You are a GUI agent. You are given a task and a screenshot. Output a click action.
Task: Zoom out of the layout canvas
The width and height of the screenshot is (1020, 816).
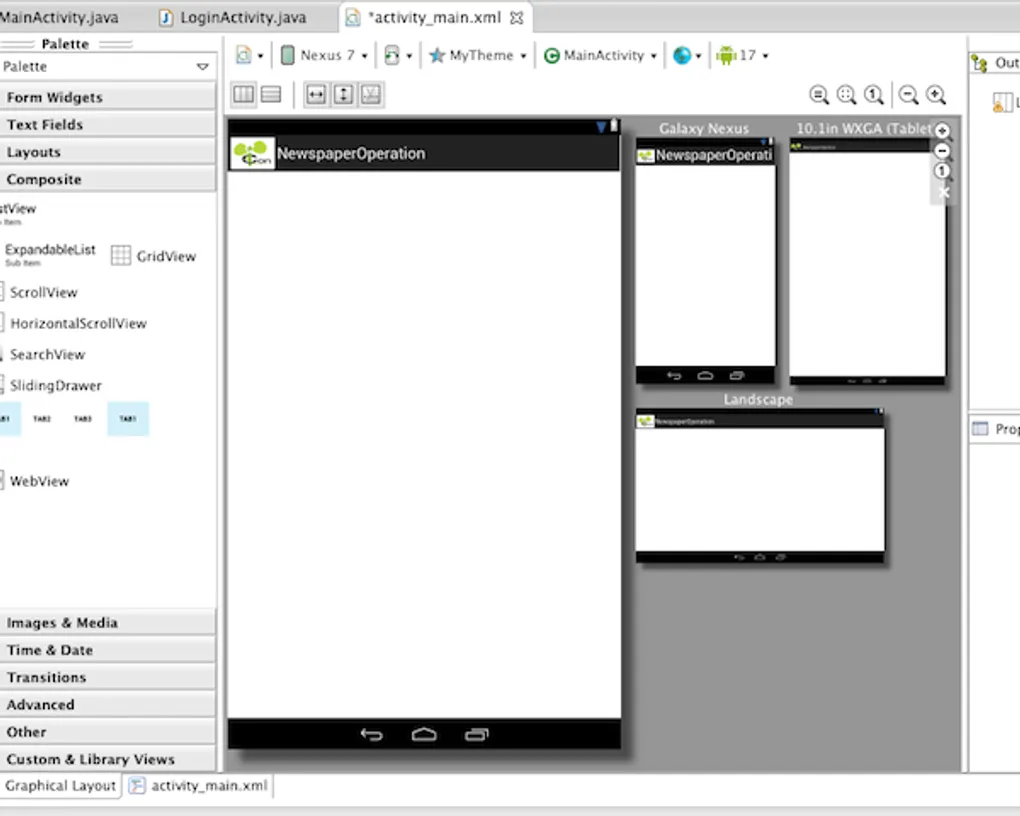908,95
